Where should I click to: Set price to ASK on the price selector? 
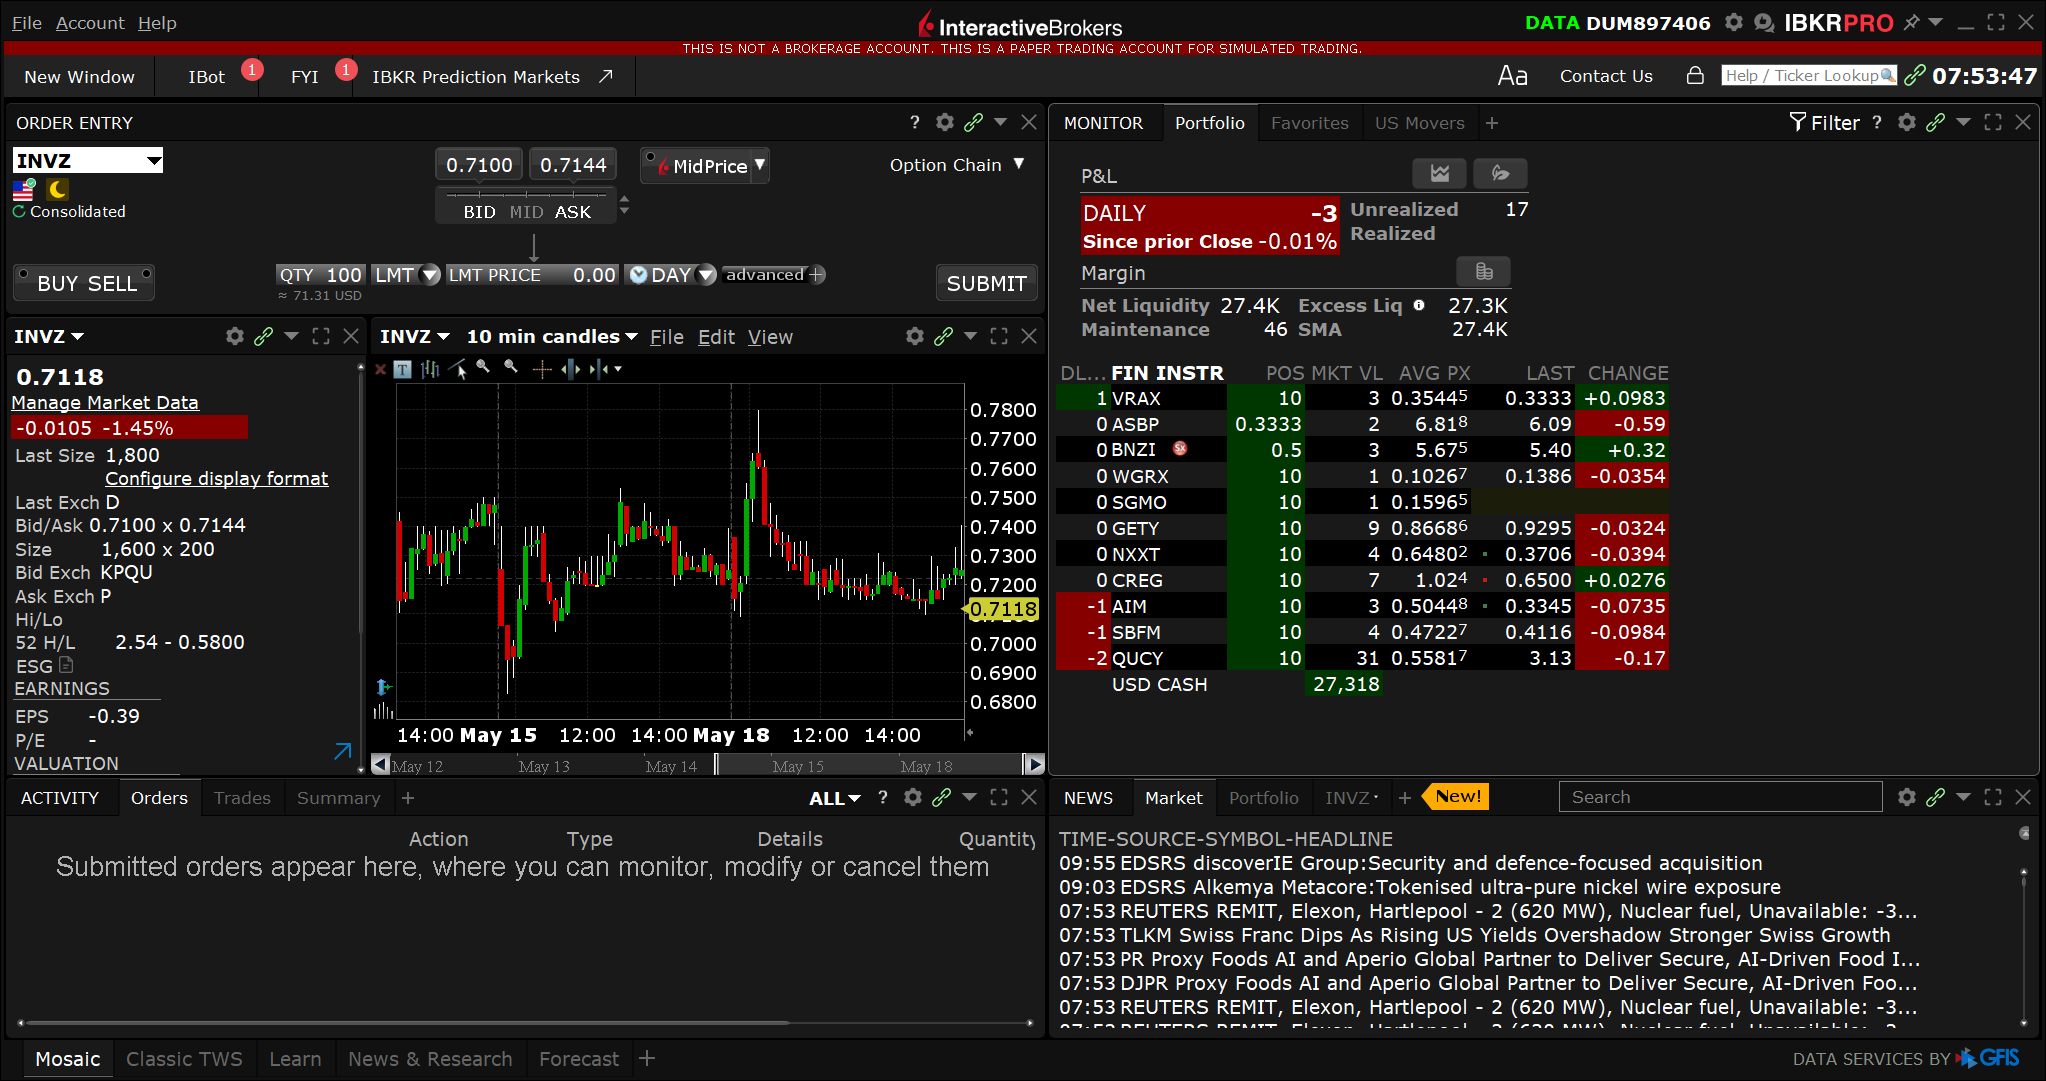573,211
